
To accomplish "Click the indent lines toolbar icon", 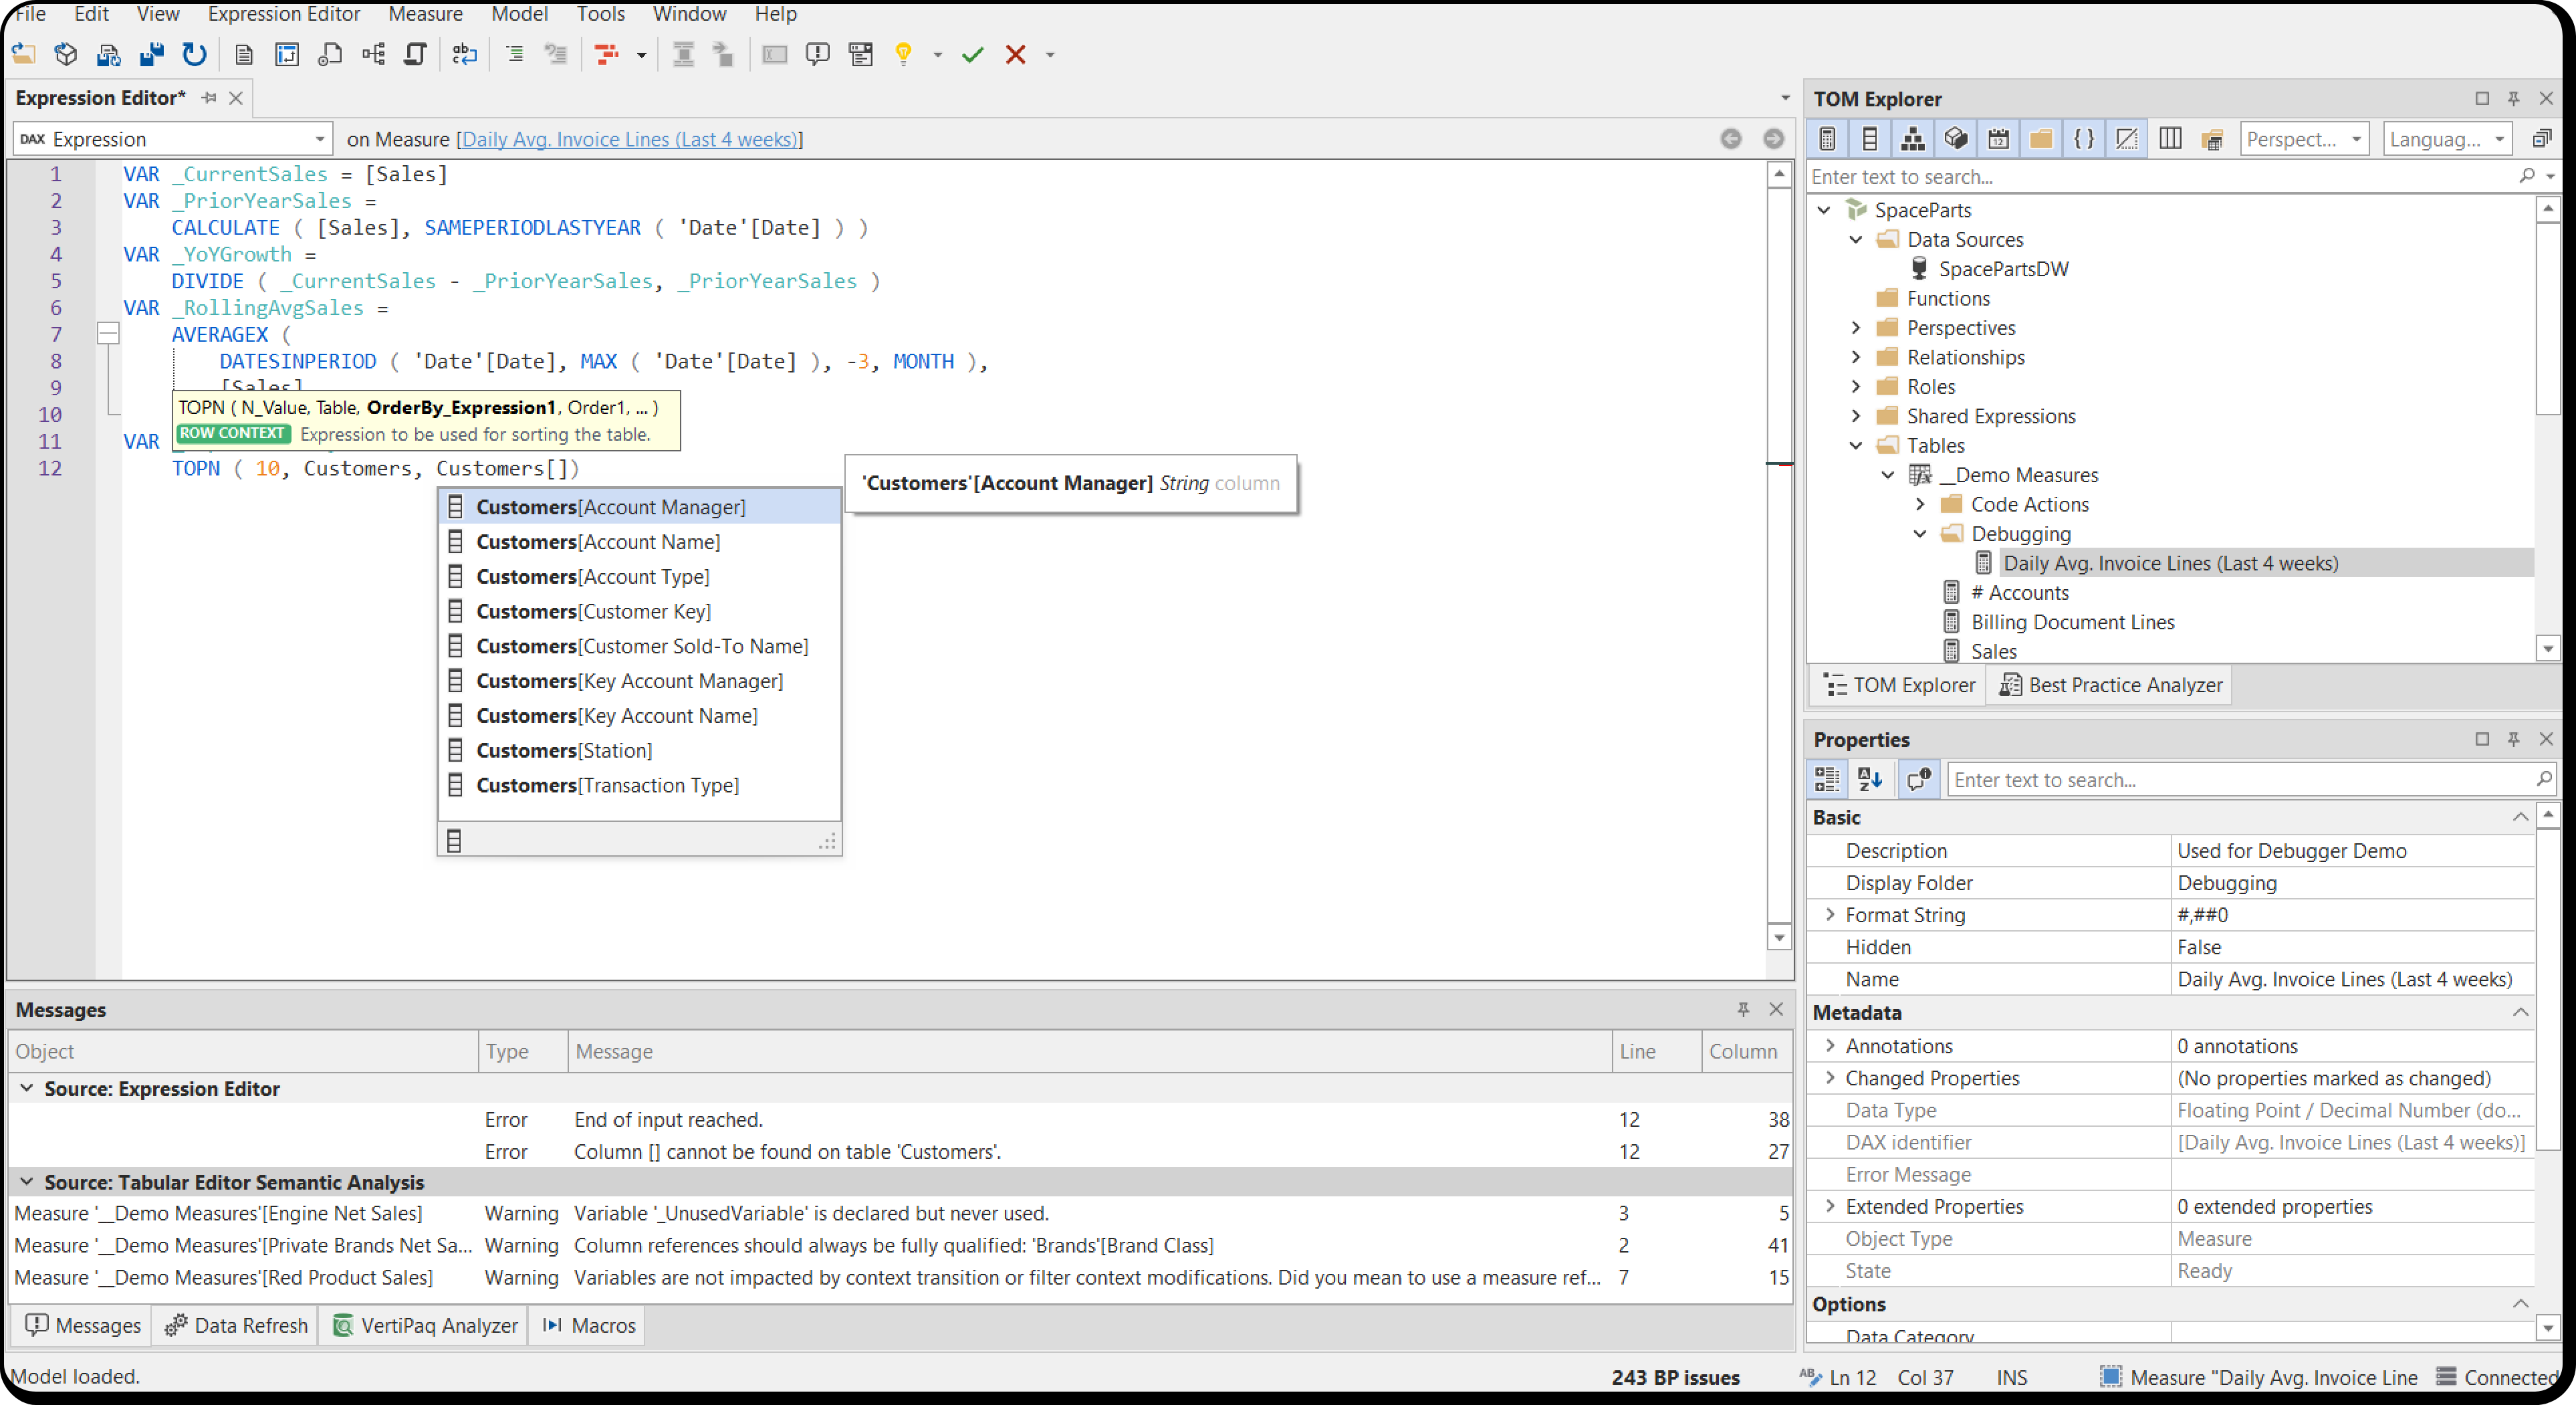I will [x=514, y=55].
